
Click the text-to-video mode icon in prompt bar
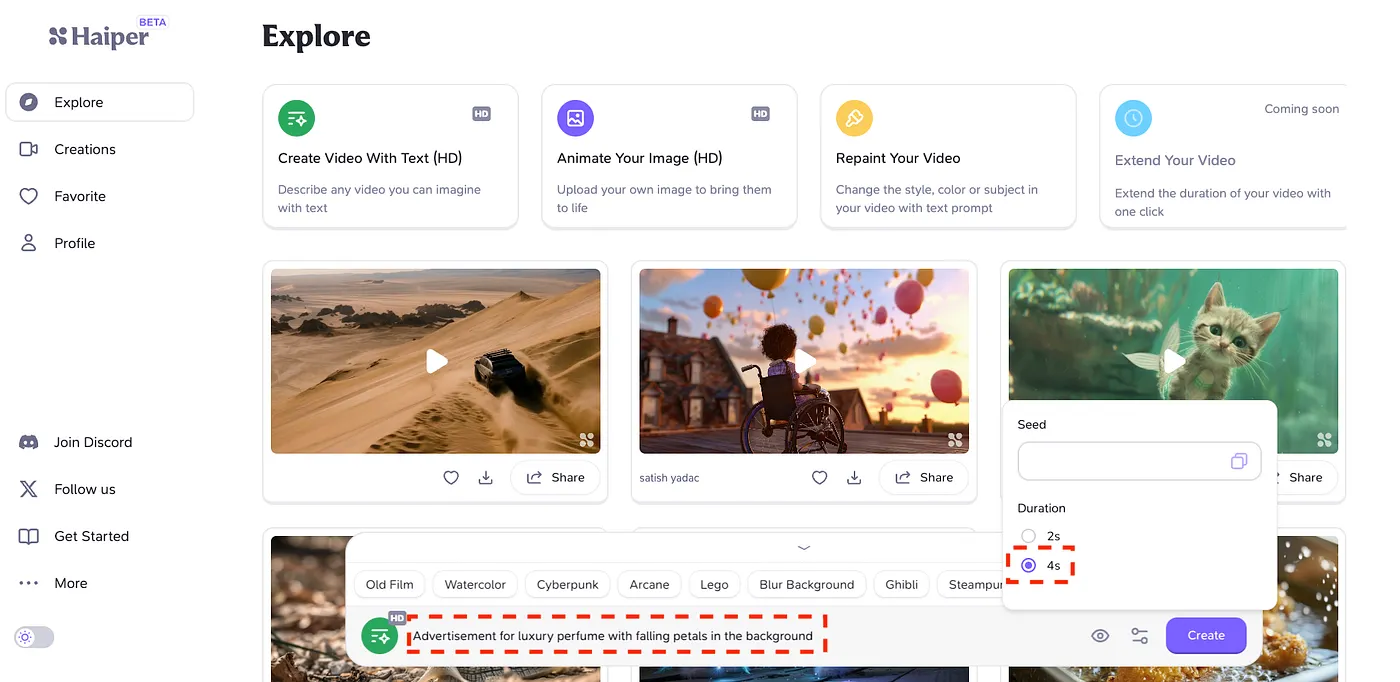380,636
